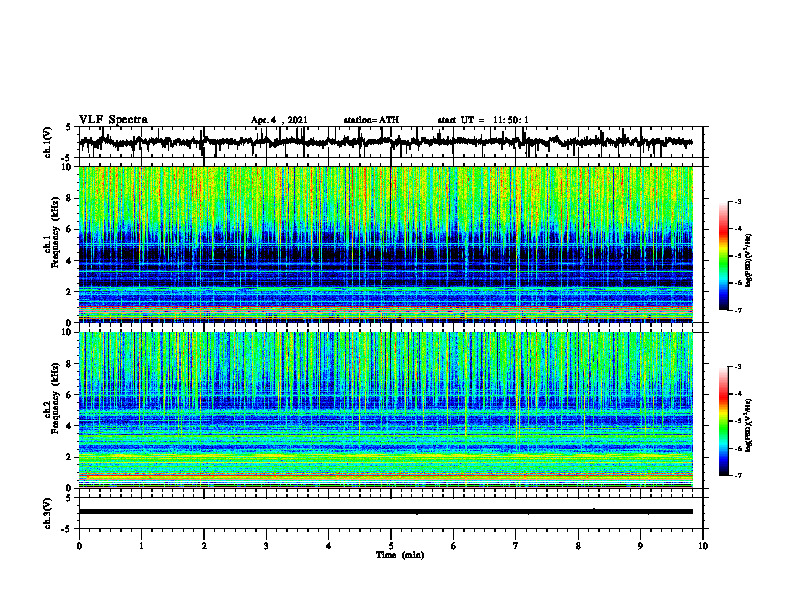Click time tick label "7" on the x-axis

click(516, 546)
